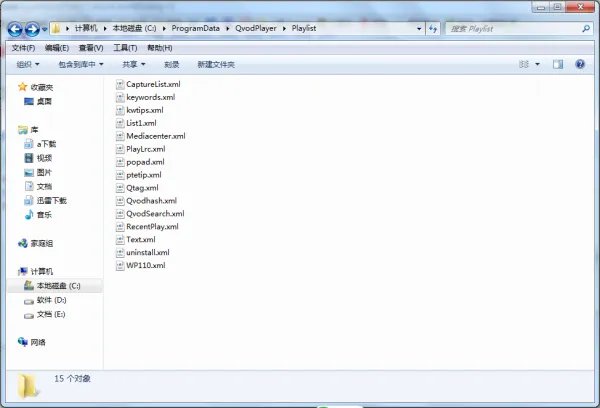Open the help question mark icon

(x=580, y=65)
